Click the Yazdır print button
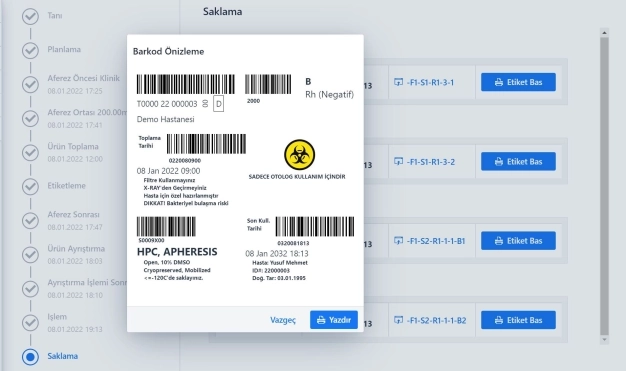 334,320
